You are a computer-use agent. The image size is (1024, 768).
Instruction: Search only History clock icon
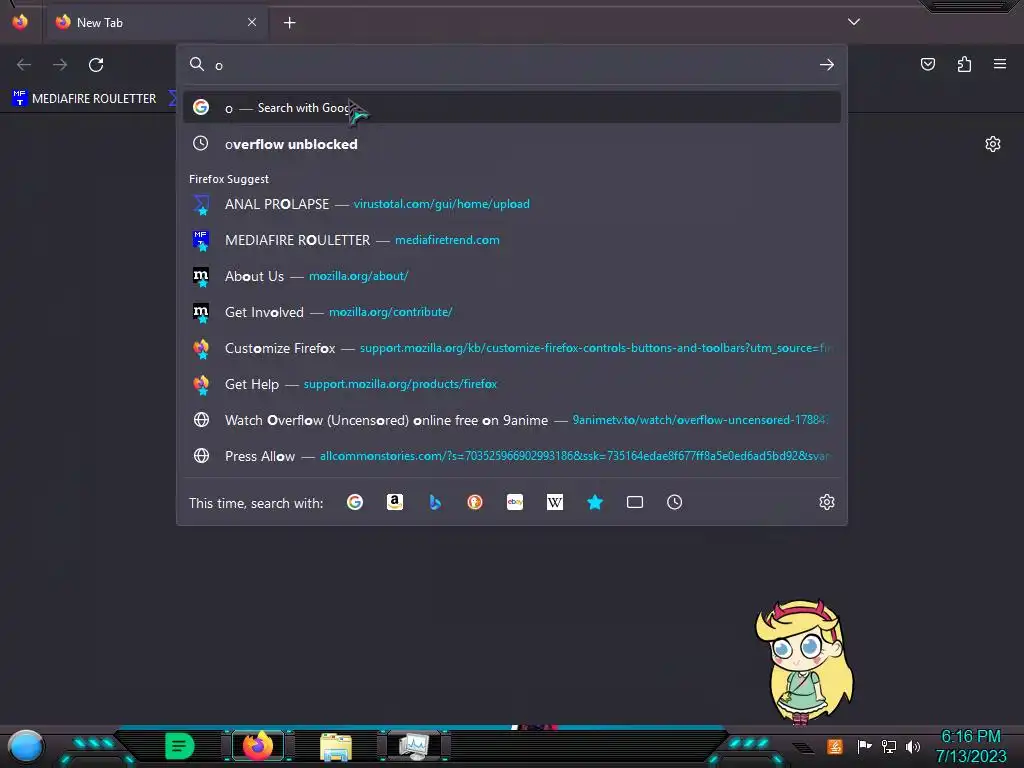pos(675,502)
